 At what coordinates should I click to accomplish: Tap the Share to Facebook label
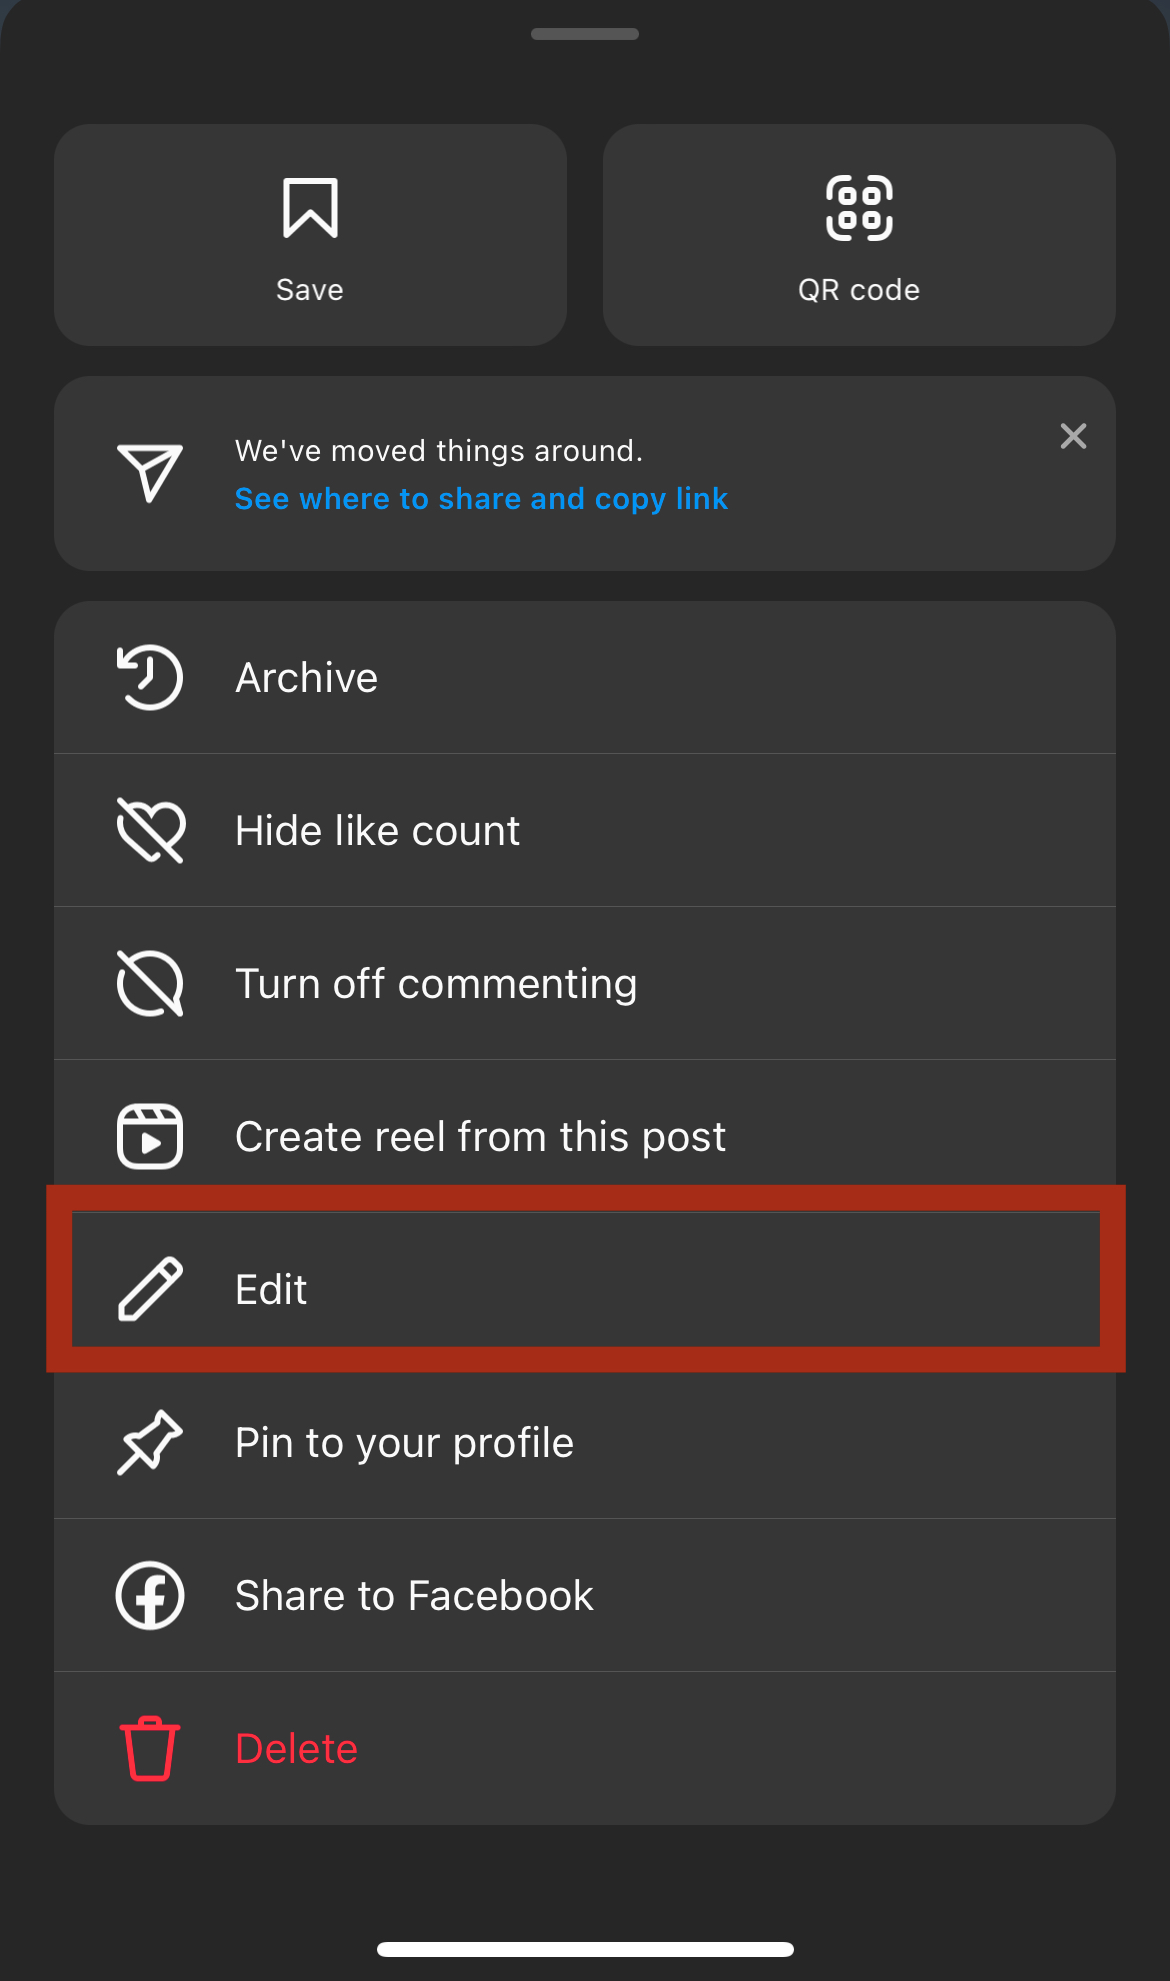(414, 1596)
